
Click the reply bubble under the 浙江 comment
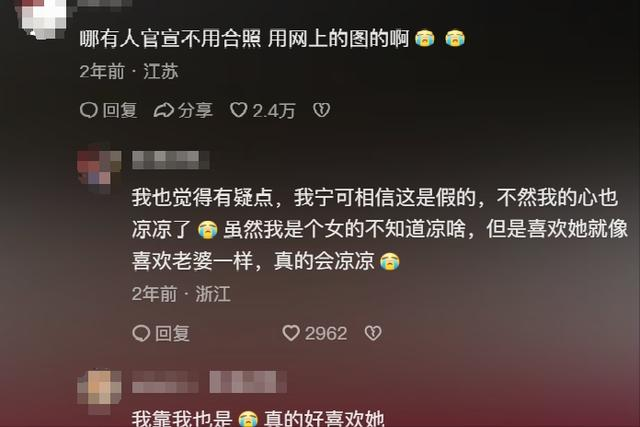(141, 333)
